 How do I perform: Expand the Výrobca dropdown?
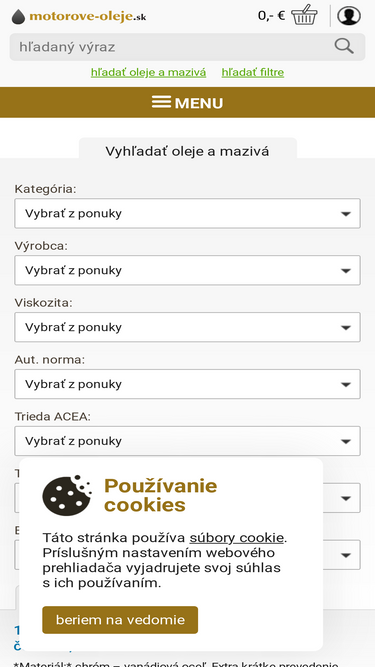[x=188, y=270]
